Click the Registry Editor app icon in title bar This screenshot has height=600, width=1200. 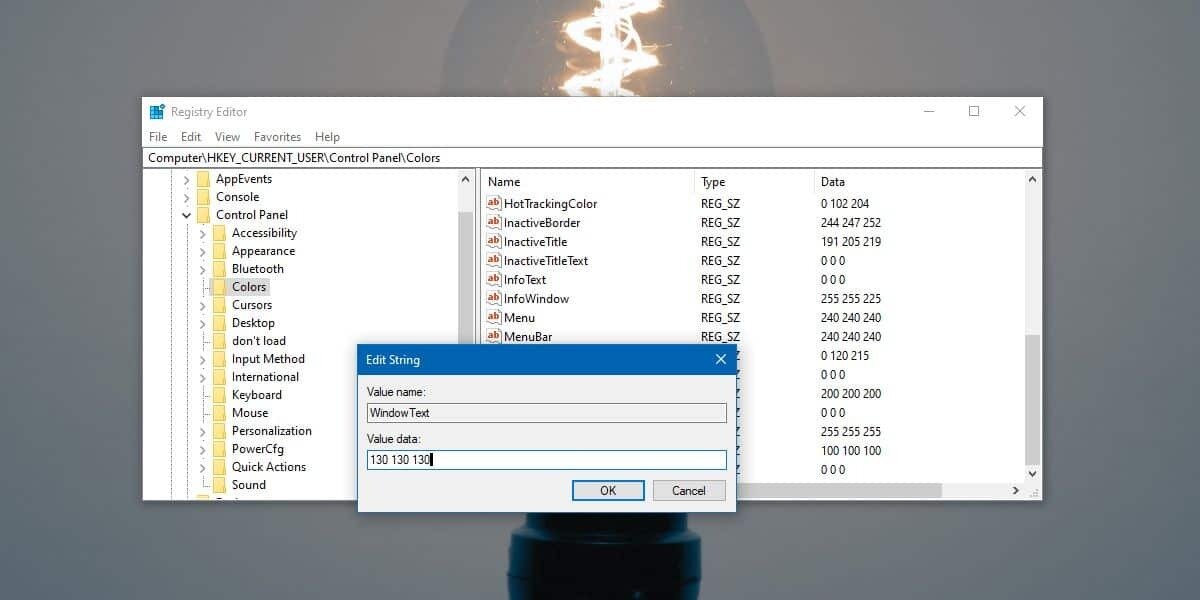pyautogui.click(x=157, y=112)
